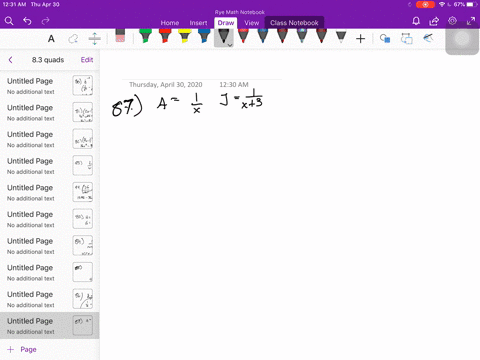This screenshot has width=480, height=360.
Task: Switch to the Home tab
Action: tap(170, 23)
